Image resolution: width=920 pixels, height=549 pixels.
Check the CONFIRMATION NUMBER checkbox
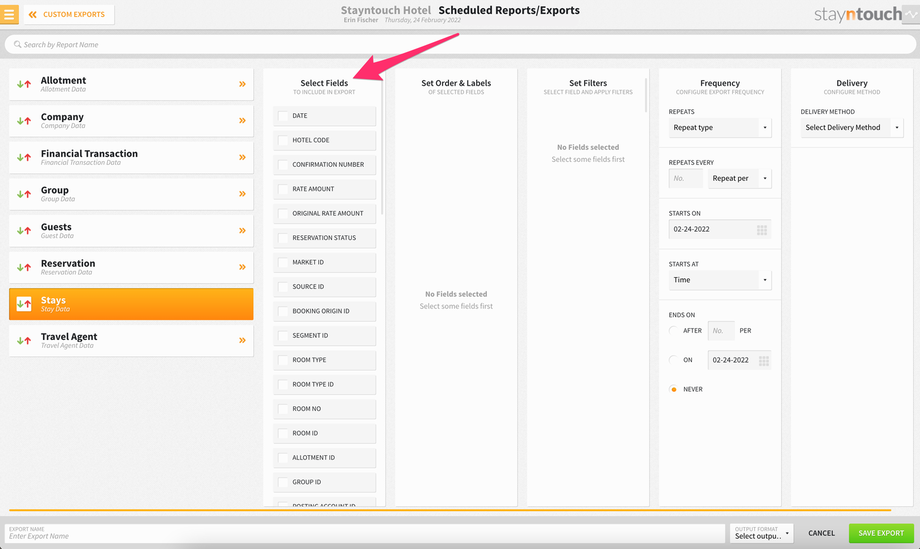click(283, 165)
